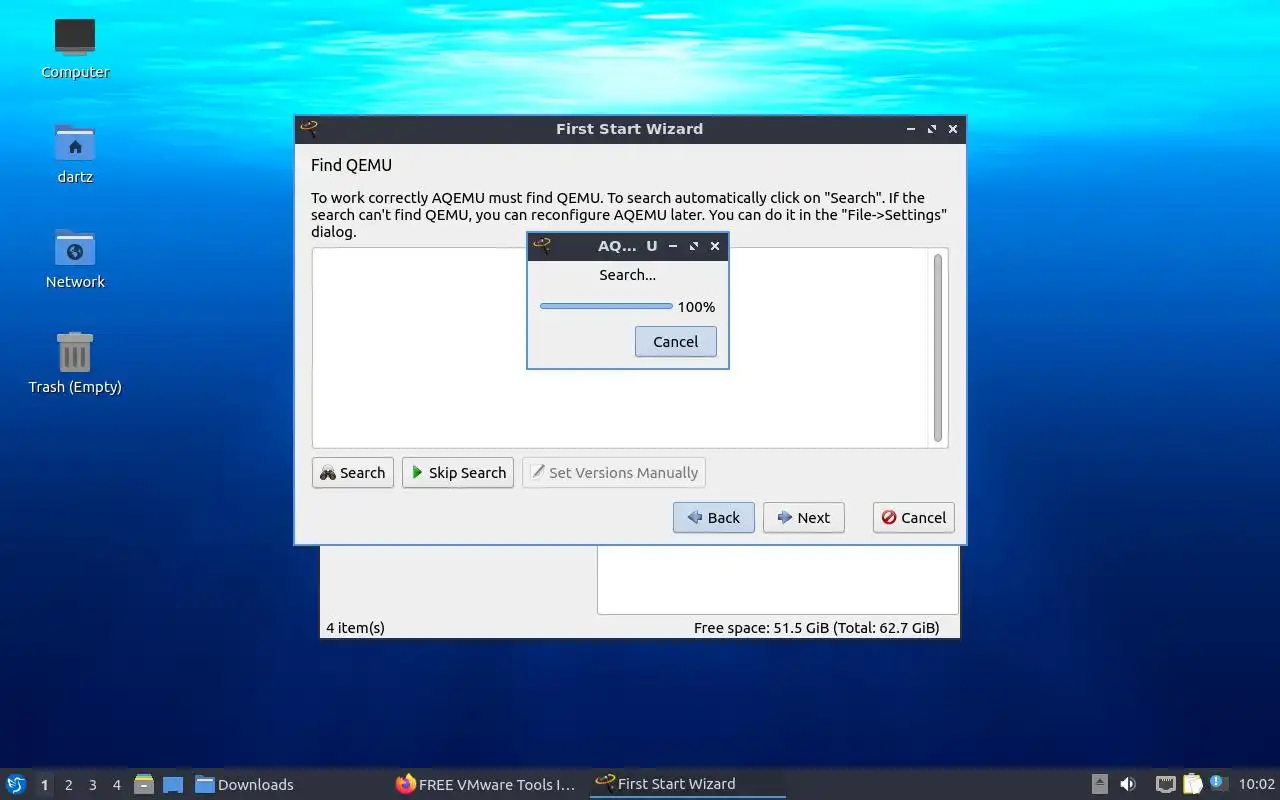Click the show desktop taskbar icon

click(173, 784)
